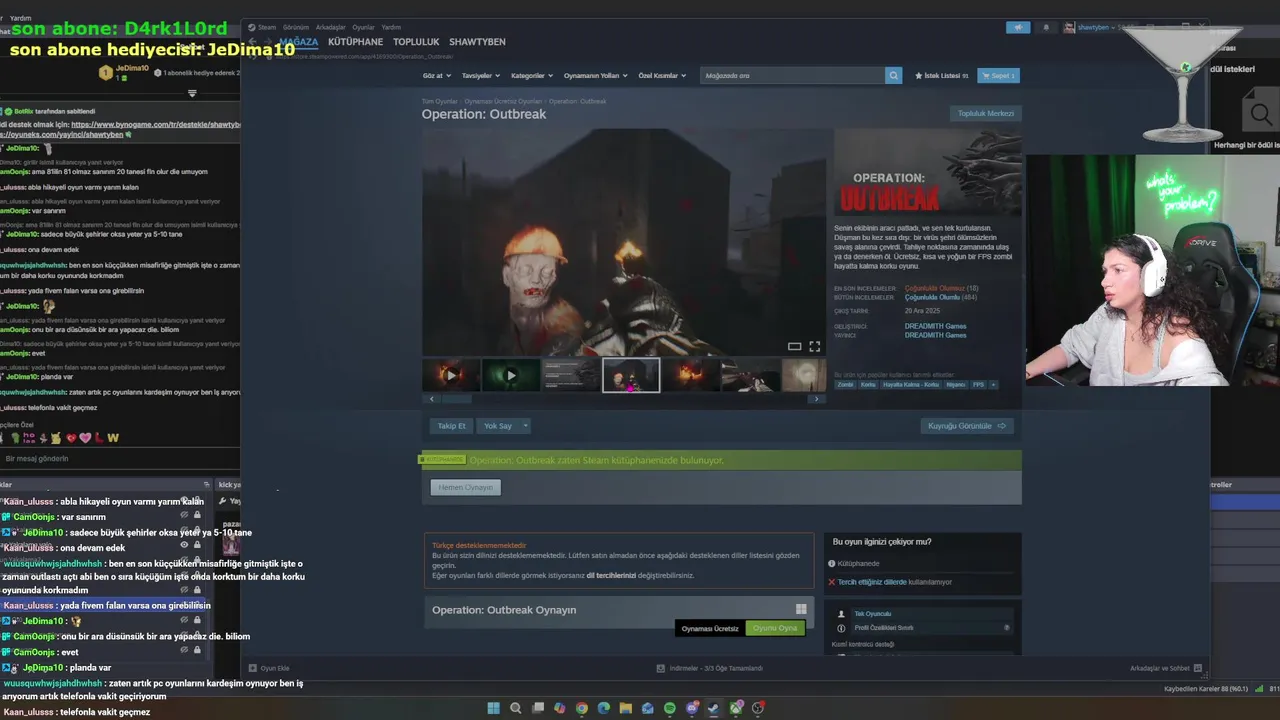This screenshot has height=720, width=1280.
Task: Open the Steam menu
Action: 263,27
